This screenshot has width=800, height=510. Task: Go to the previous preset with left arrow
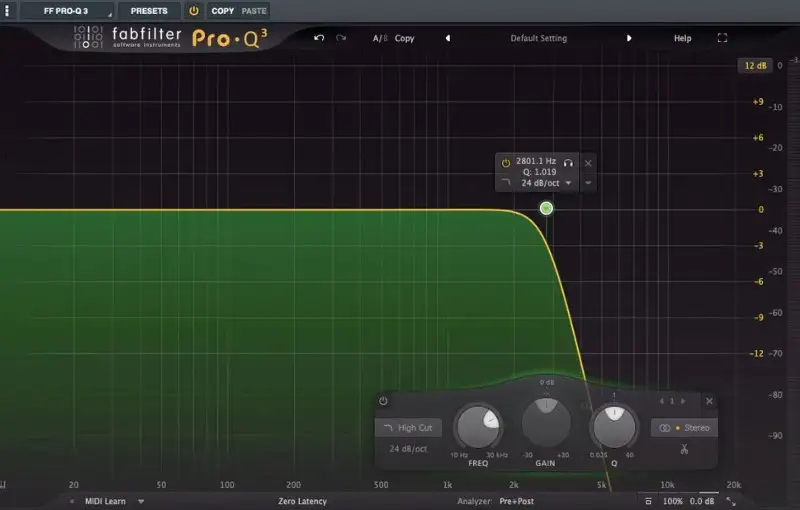[447, 38]
